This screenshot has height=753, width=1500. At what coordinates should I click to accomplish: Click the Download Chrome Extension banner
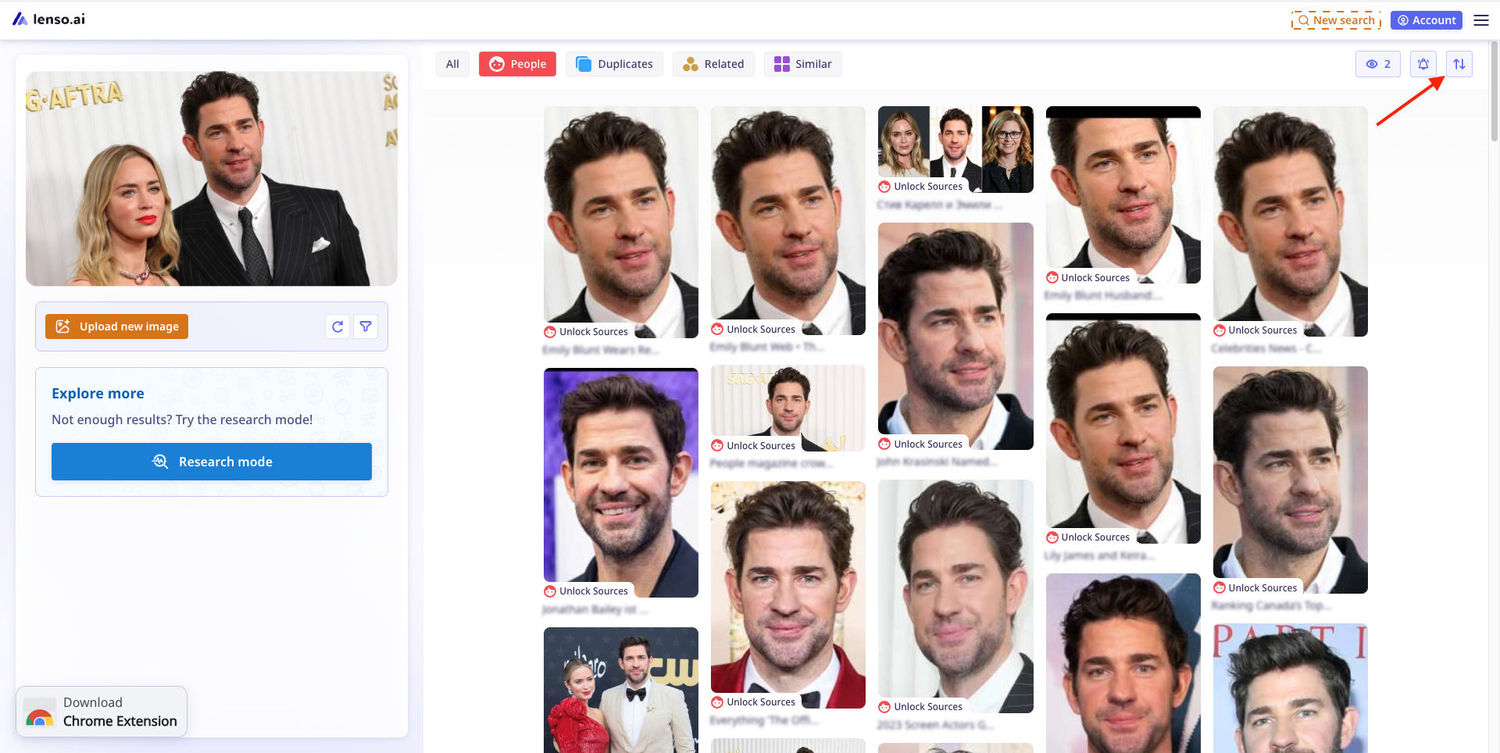point(101,711)
